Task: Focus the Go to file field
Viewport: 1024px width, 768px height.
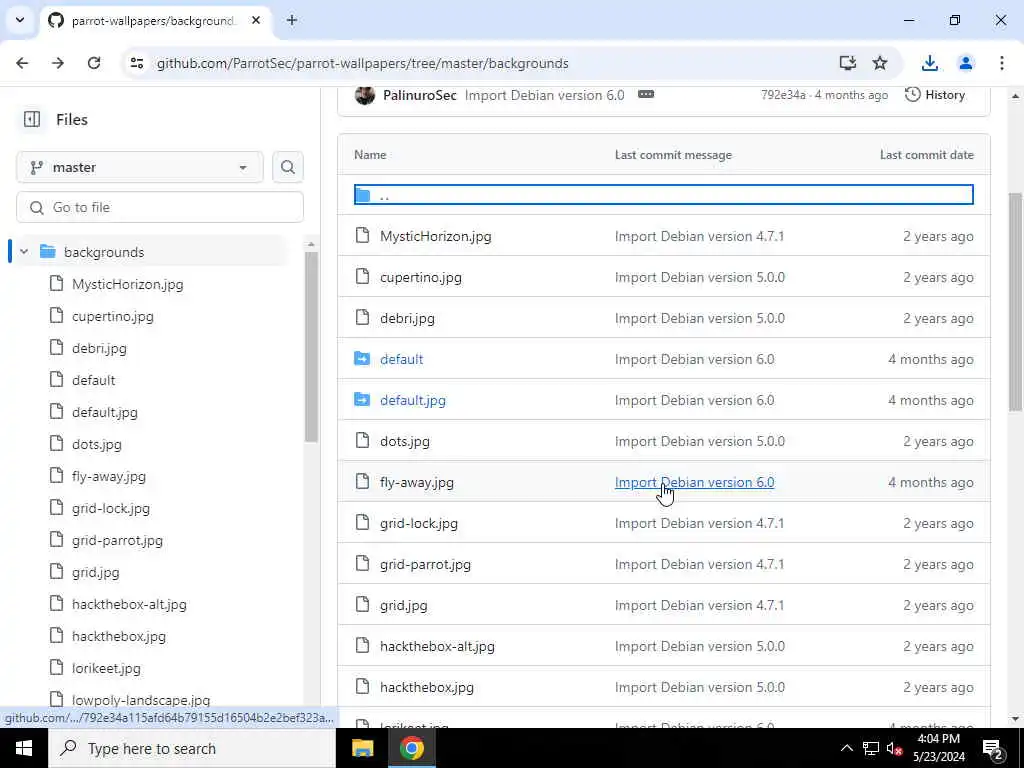Action: coord(160,207)
